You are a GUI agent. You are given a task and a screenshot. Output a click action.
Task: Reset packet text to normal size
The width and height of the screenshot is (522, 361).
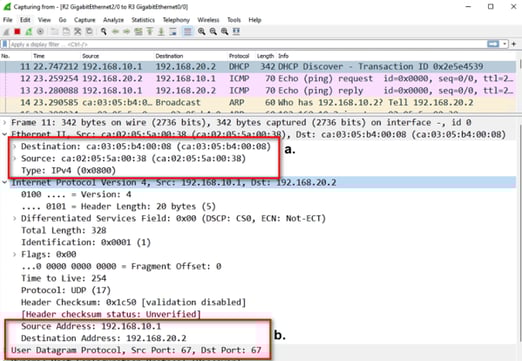(225, 32)
